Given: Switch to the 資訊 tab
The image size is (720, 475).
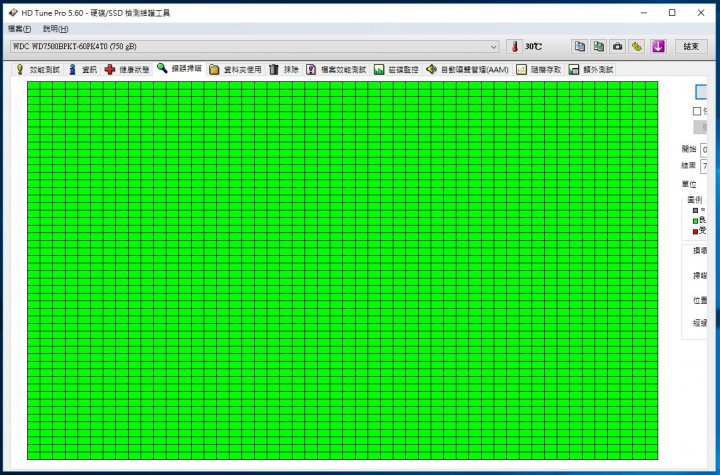Looking at the screenshot, I should coord(83,69).
